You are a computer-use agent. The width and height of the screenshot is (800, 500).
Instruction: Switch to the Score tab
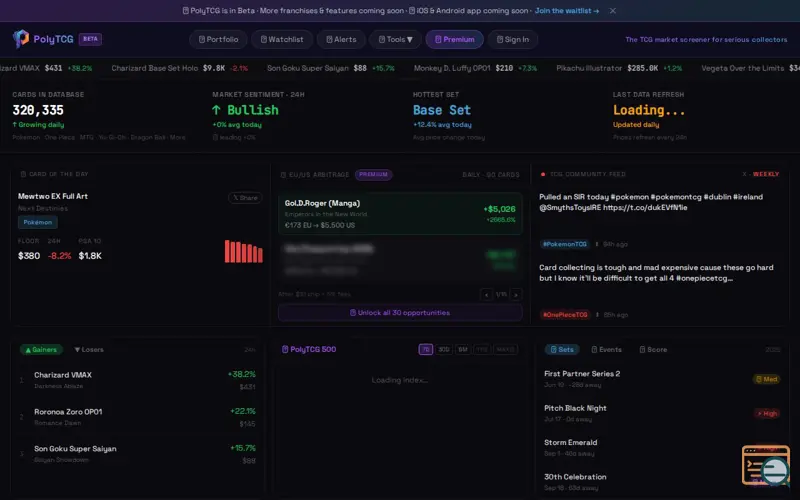(653, 349)
